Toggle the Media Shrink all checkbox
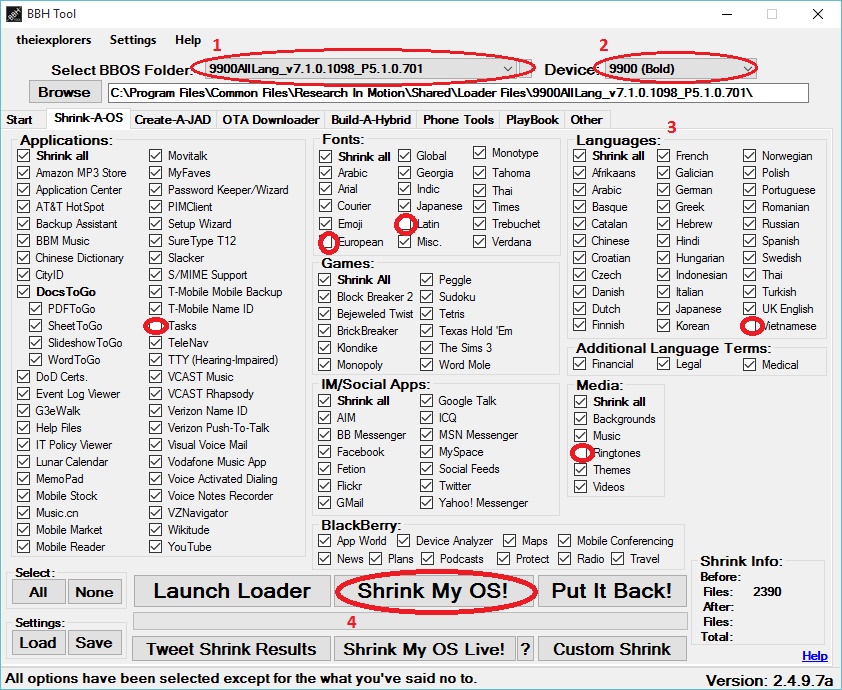Screen dimensions: 842x690 [x=580, y=402]
